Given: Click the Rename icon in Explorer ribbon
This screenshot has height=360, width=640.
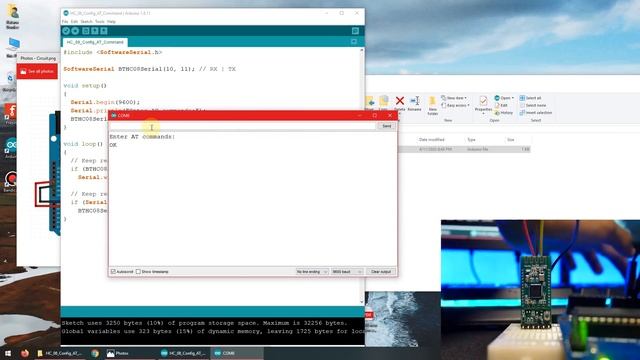Looking at the screenshot, I should 414,103.
